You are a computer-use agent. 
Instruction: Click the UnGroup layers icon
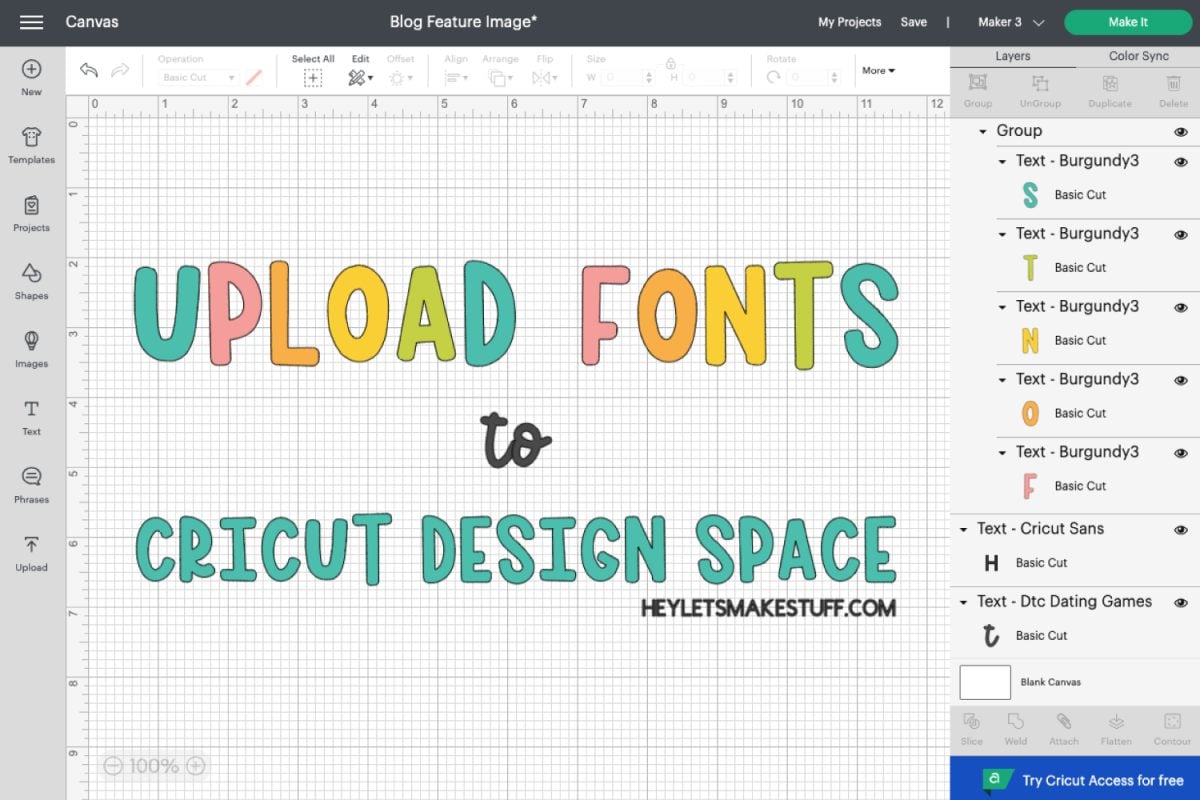pyautogui.click(x=1040, y=83)
